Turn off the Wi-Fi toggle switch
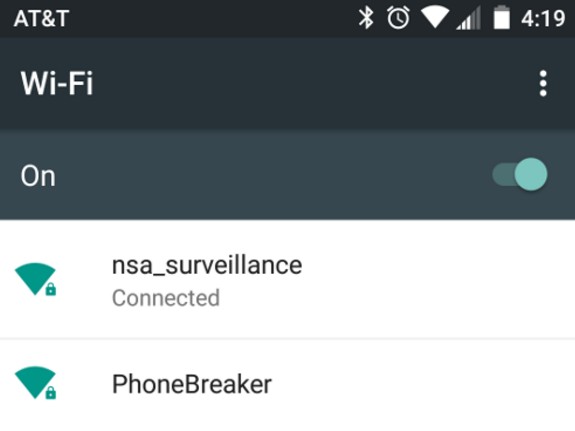 pos(520,174)
